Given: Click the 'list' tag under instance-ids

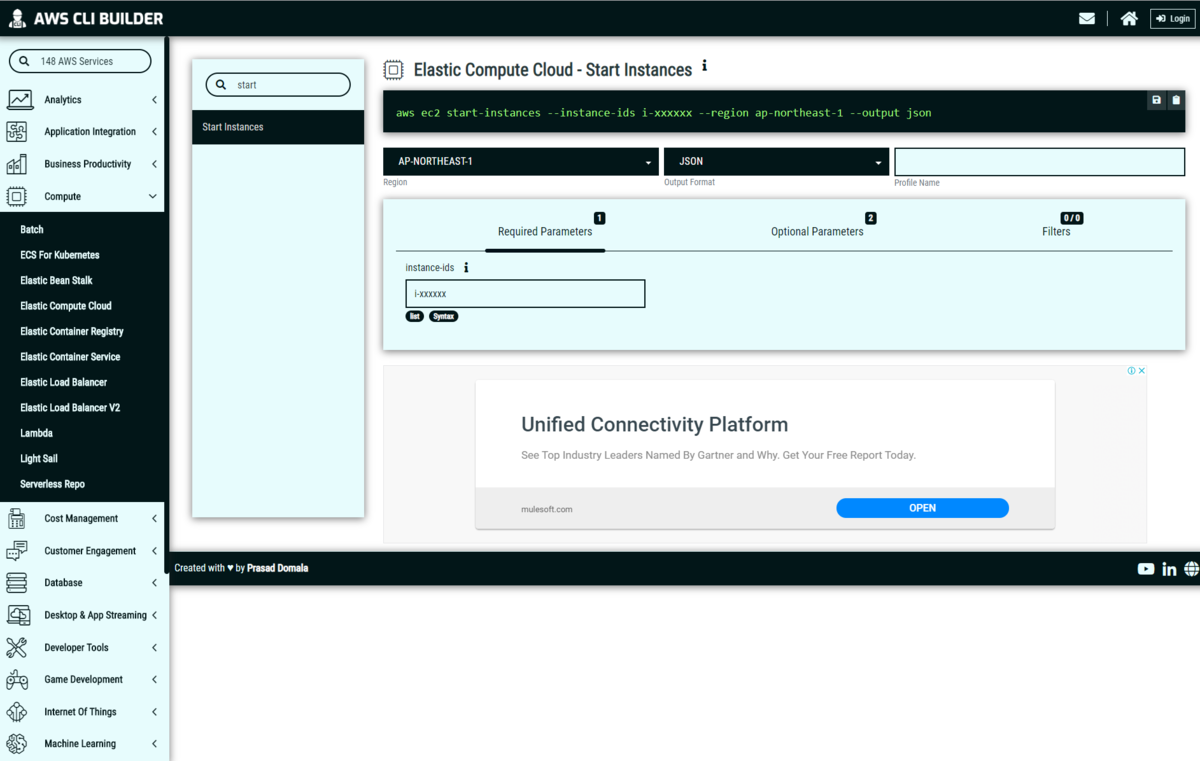Looking at the screenshot, I should pyautogui.click(x=415, y=316).
